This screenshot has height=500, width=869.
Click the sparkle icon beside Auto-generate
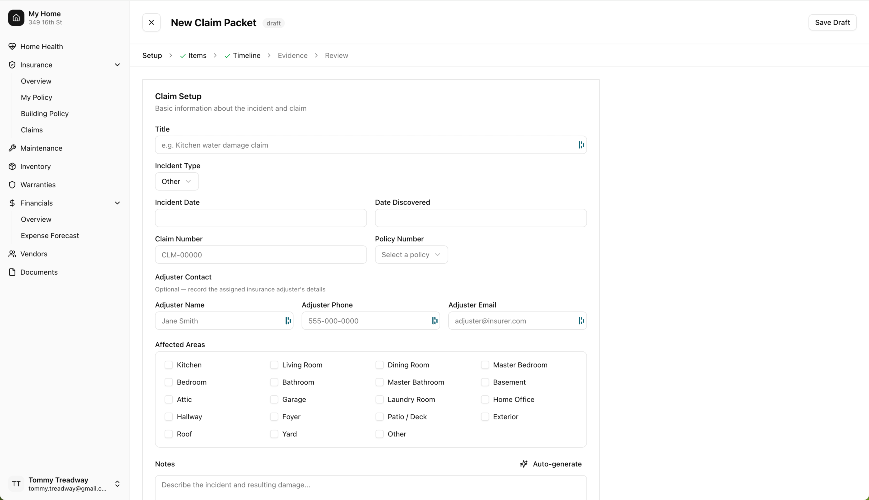[524, 464]
